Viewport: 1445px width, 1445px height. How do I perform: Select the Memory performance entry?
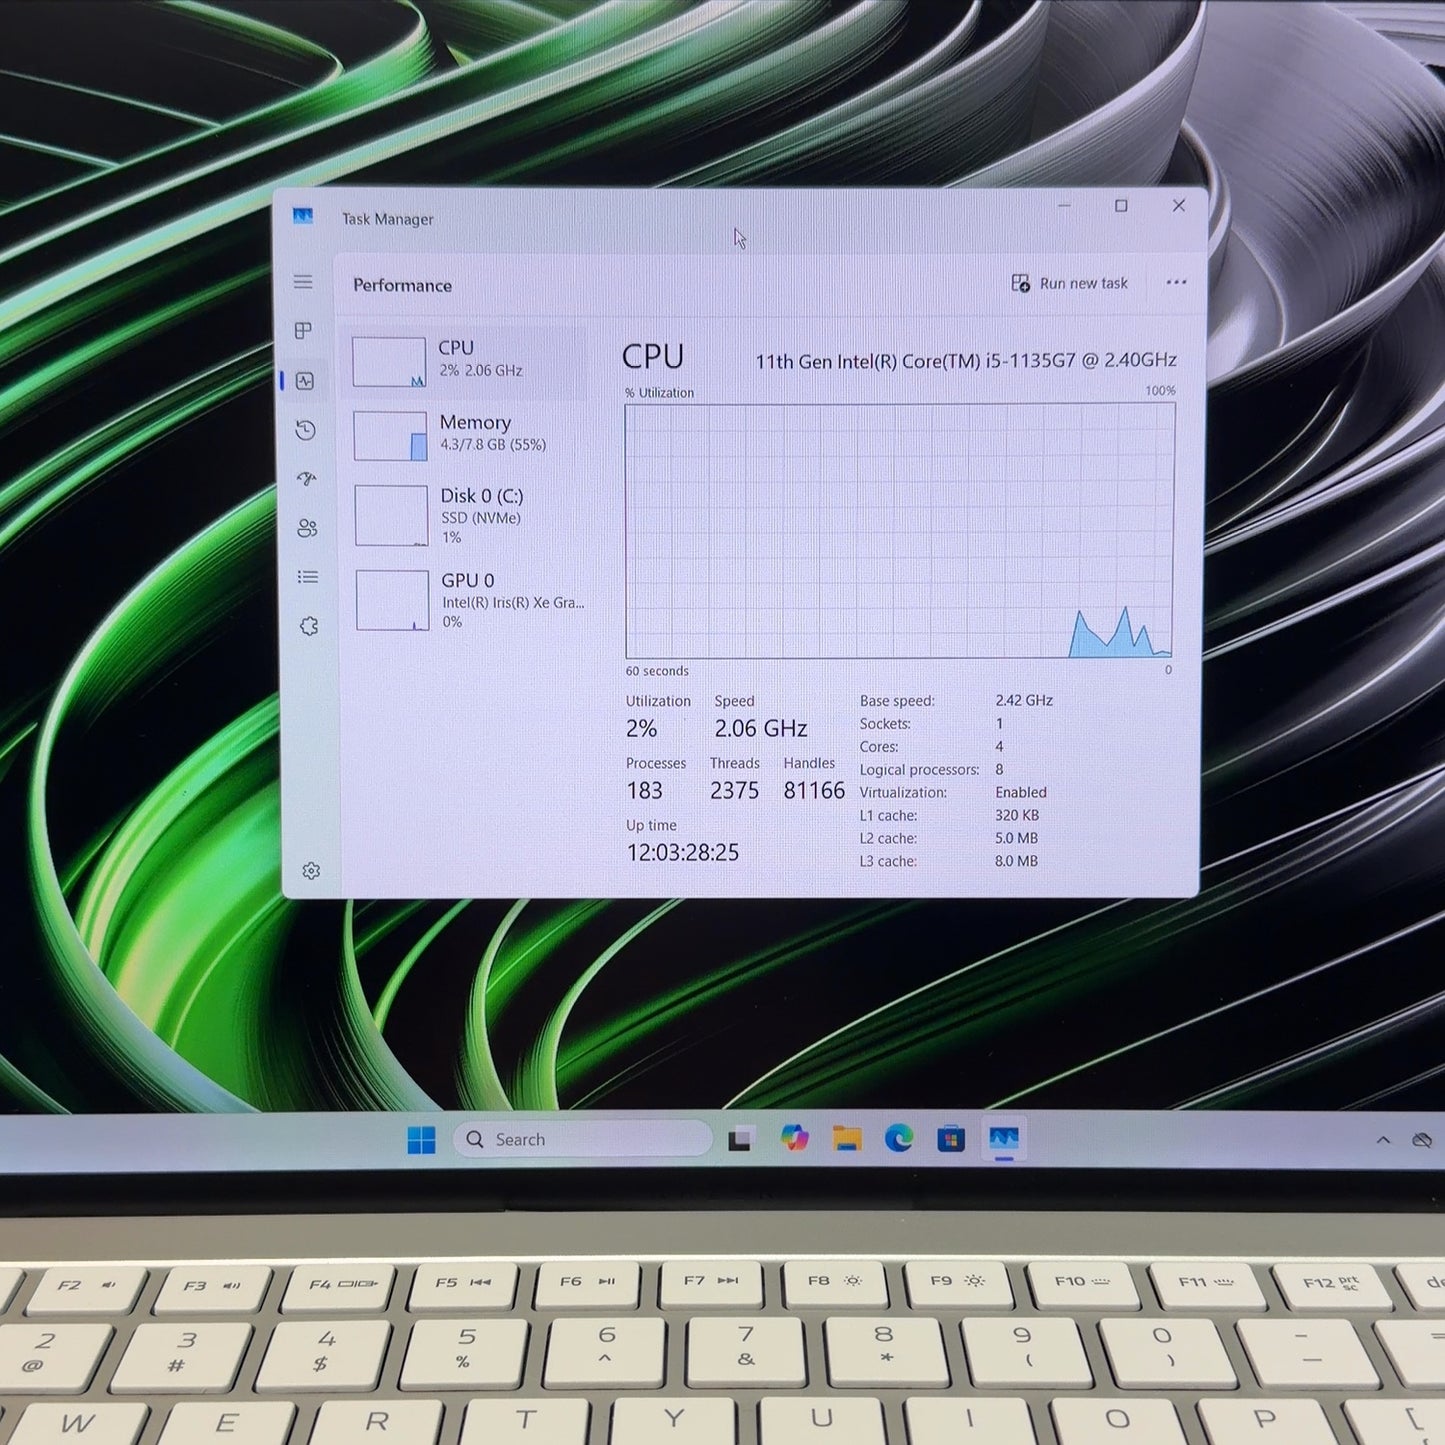coord(468,436)
